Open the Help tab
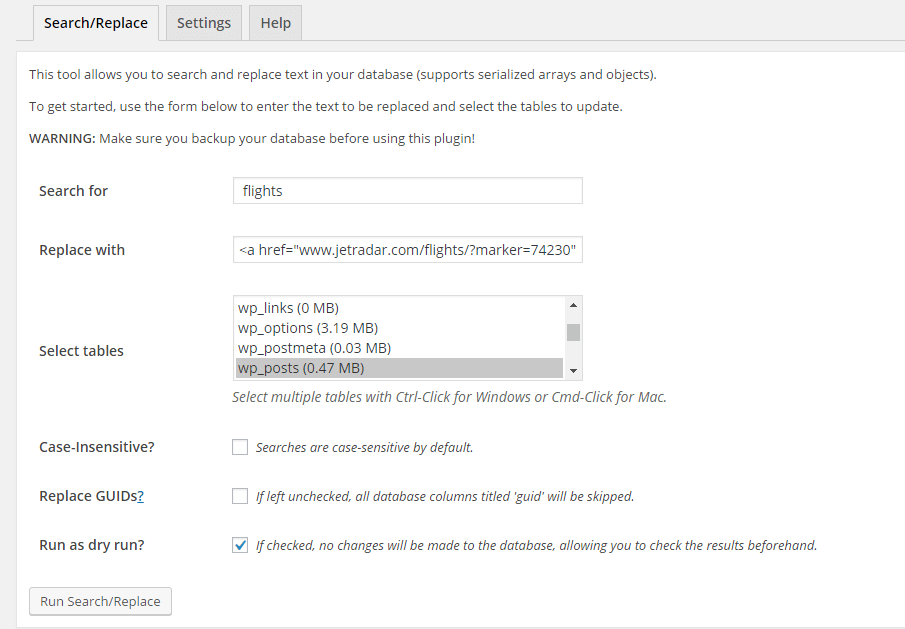 (x=275, y=23)
